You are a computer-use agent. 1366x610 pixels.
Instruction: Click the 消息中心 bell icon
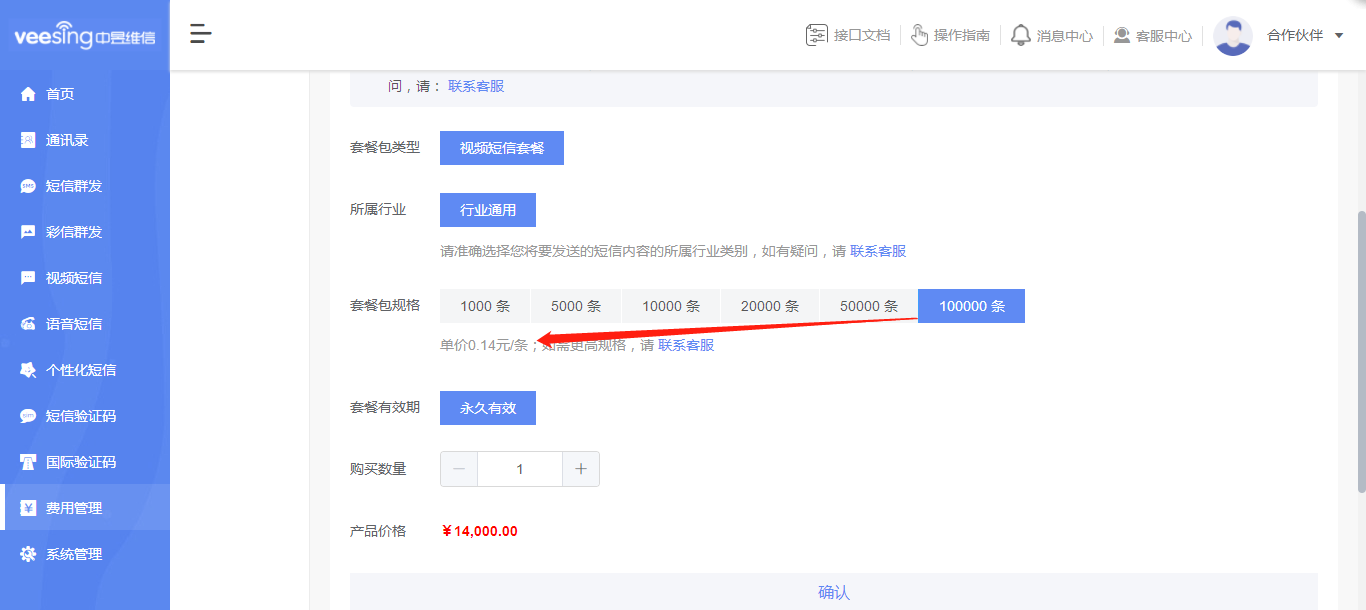pos(1020,35)
